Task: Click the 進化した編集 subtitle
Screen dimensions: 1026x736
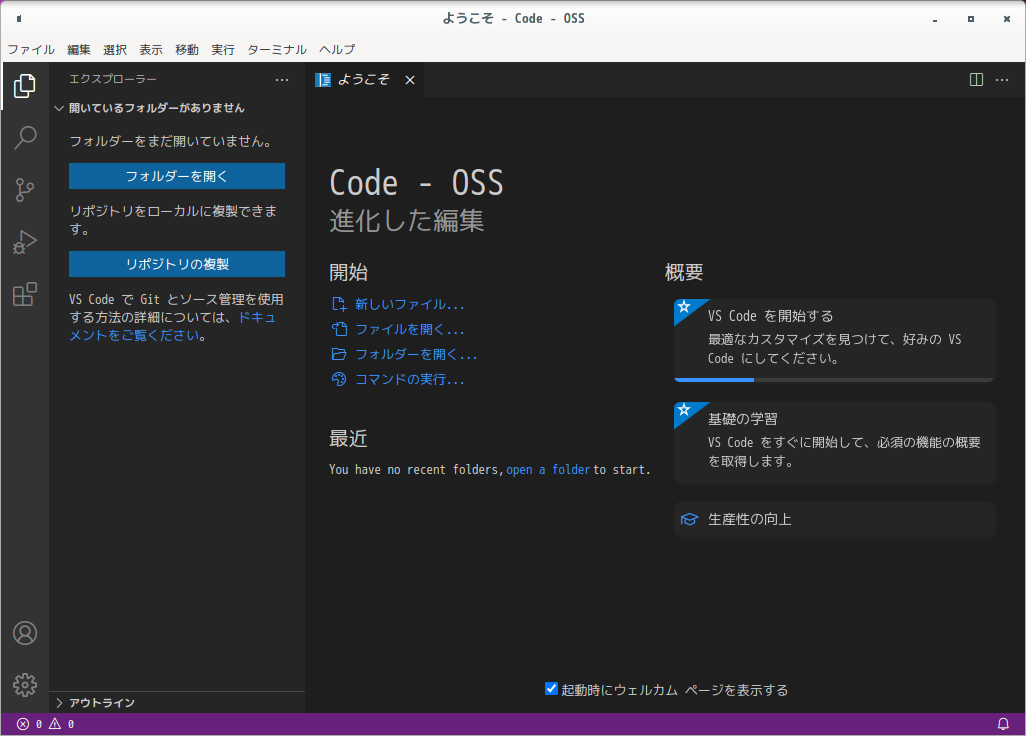Action: [406, 220]
